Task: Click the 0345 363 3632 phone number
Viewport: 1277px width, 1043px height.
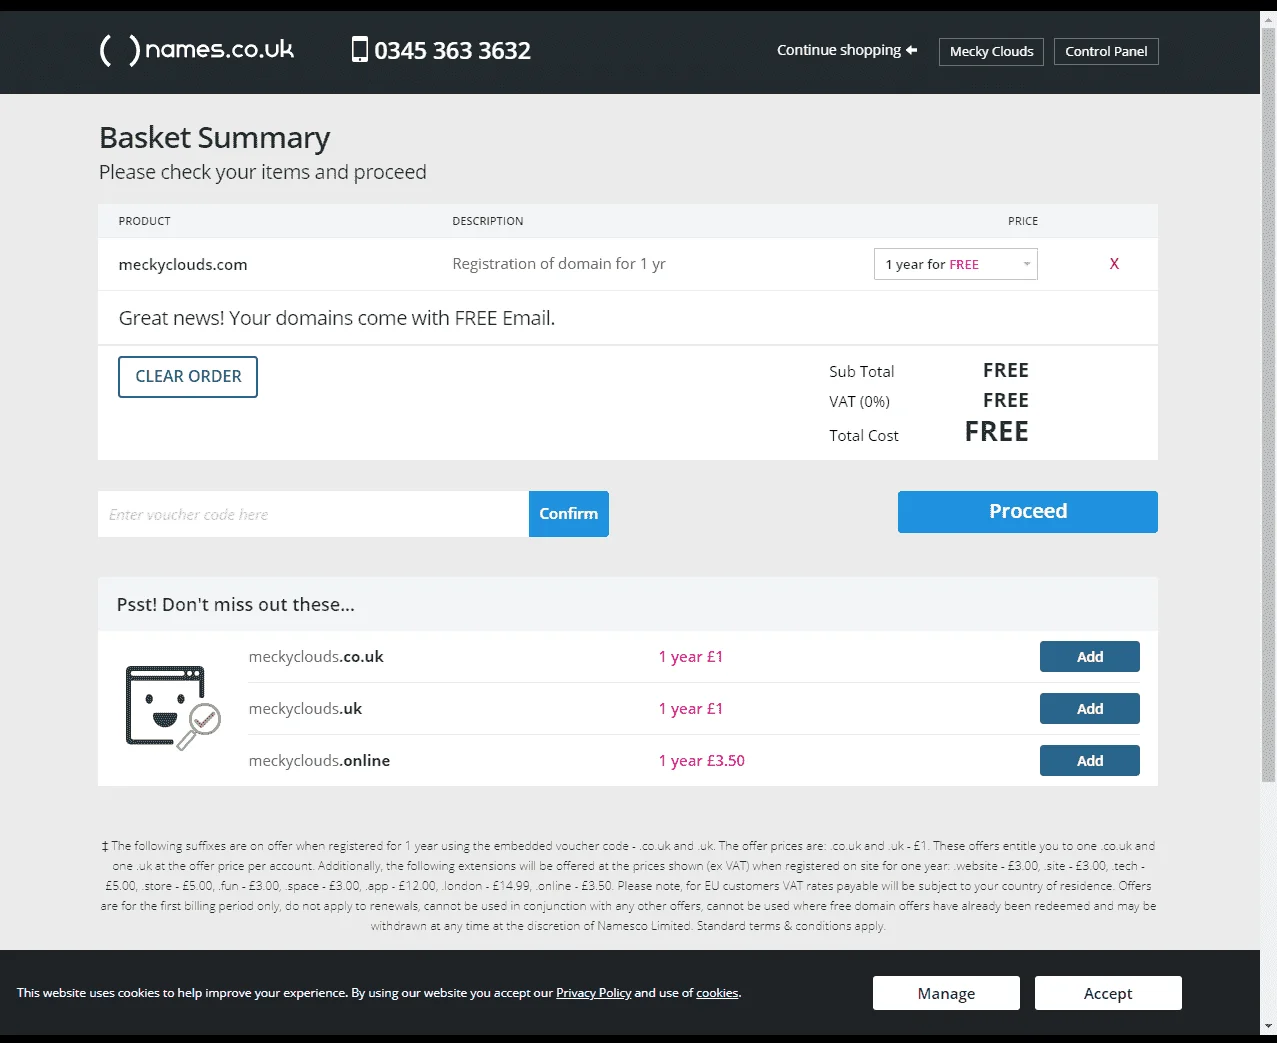Action: [x=452, y=50]
